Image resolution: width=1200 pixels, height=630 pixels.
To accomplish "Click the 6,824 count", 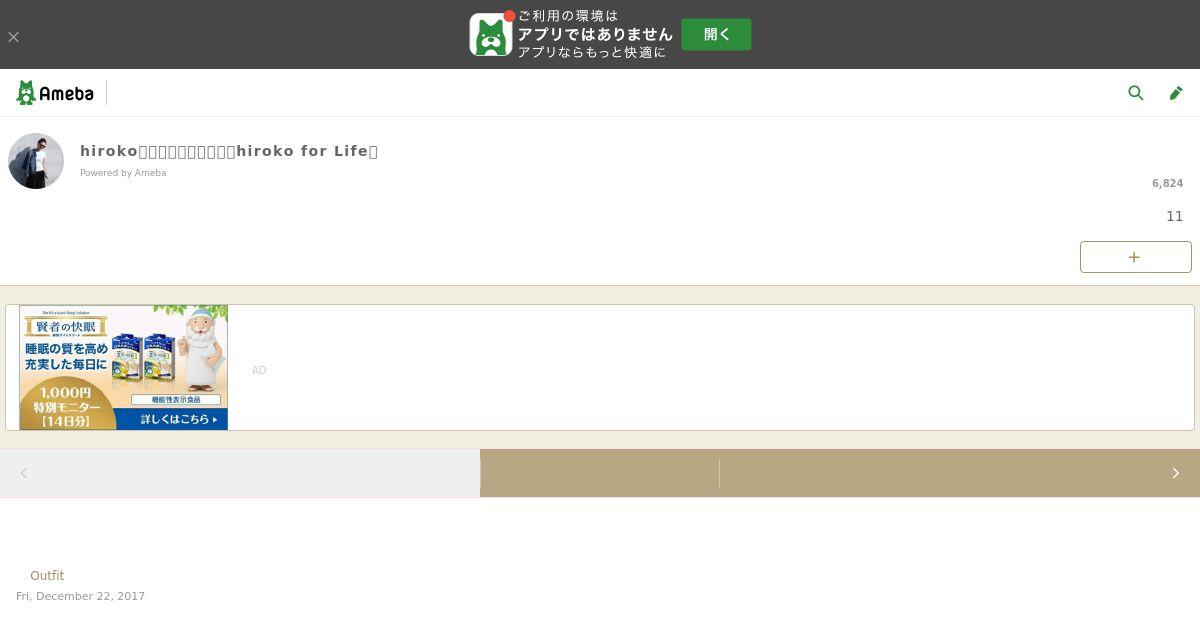I will click(1167, 184).
